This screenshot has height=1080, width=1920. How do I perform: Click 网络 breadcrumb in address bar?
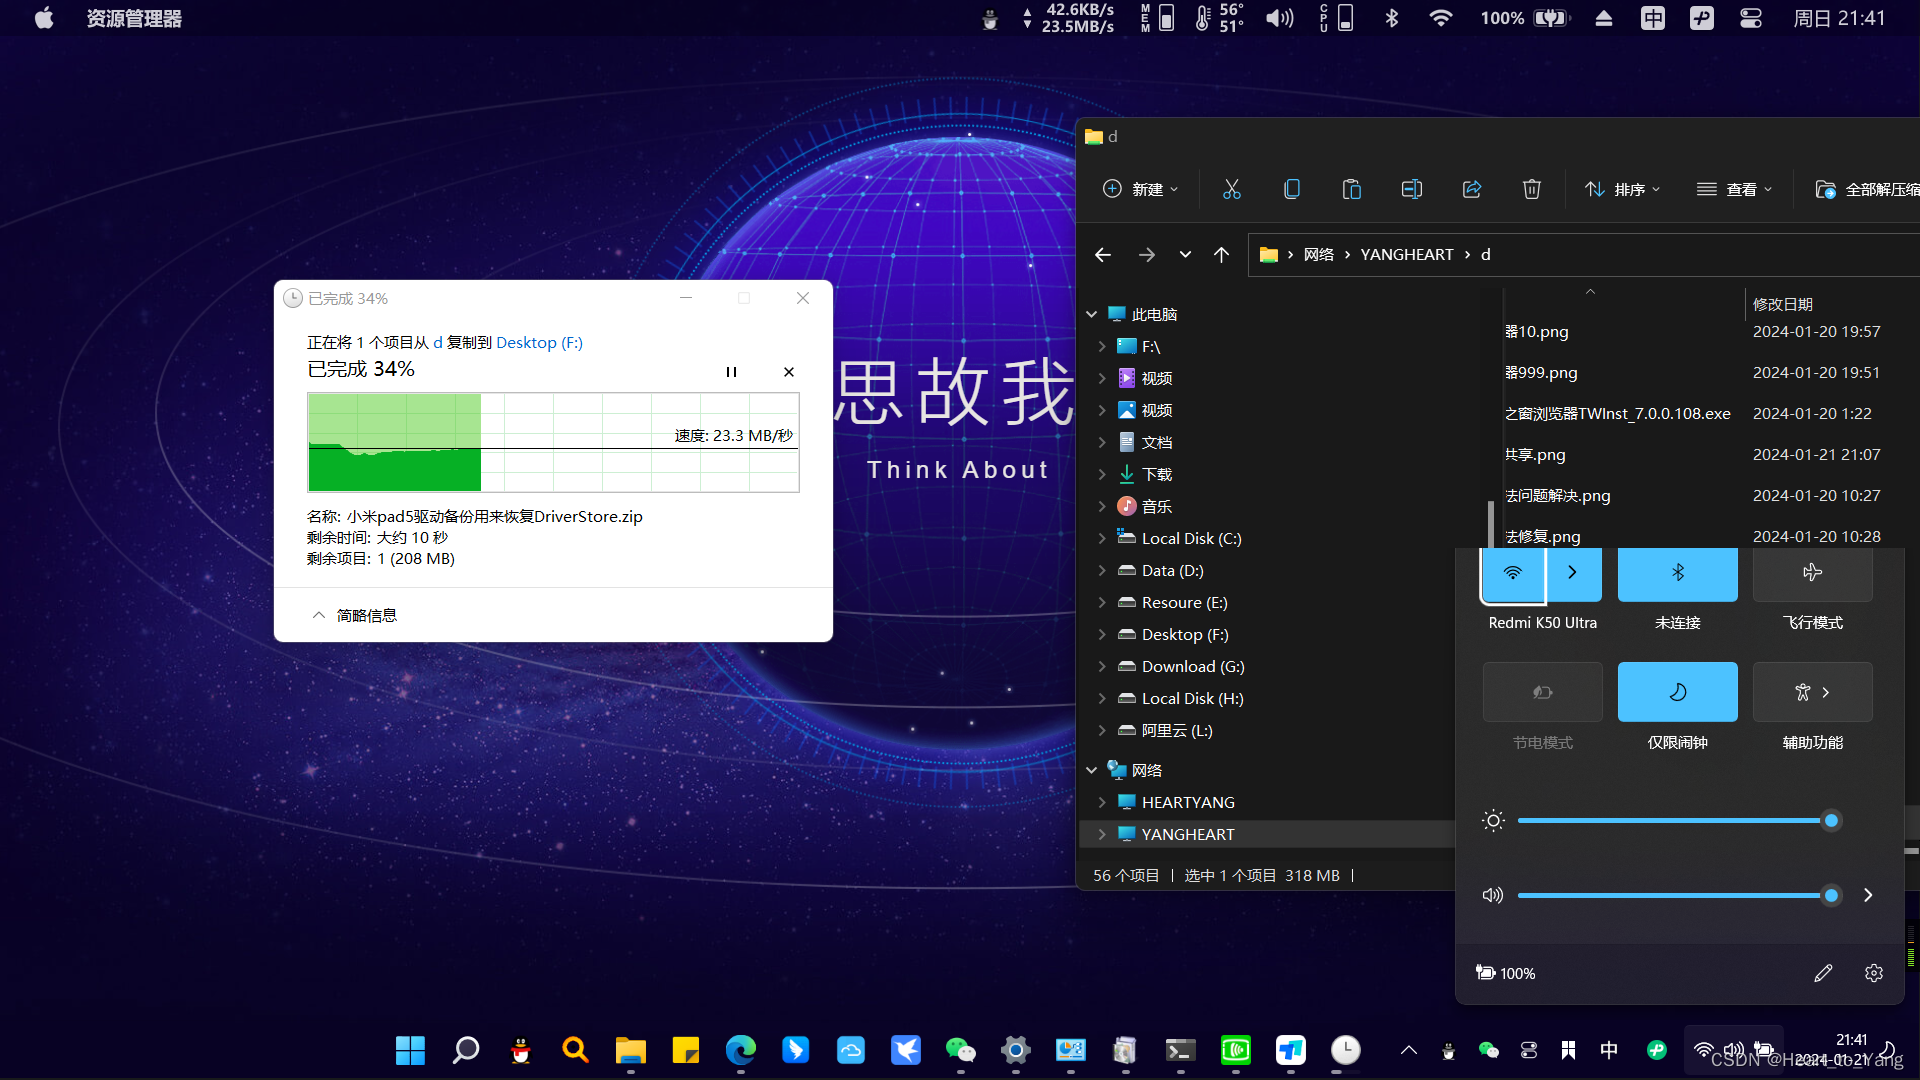point(1318,255)
